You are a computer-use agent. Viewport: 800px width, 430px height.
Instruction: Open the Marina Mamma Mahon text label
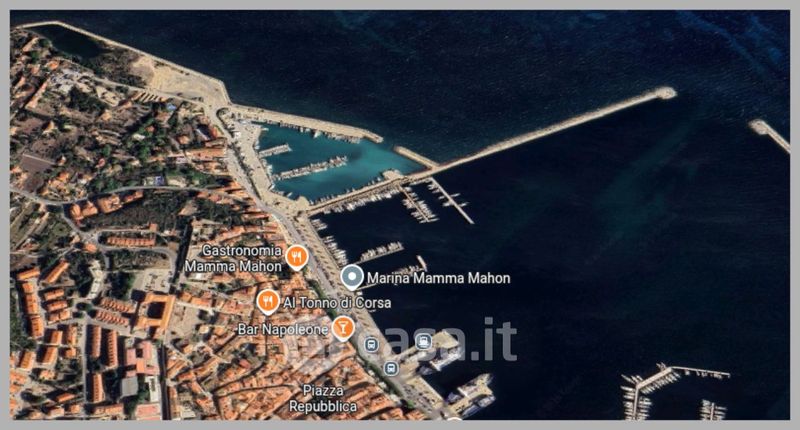(438, 279)
